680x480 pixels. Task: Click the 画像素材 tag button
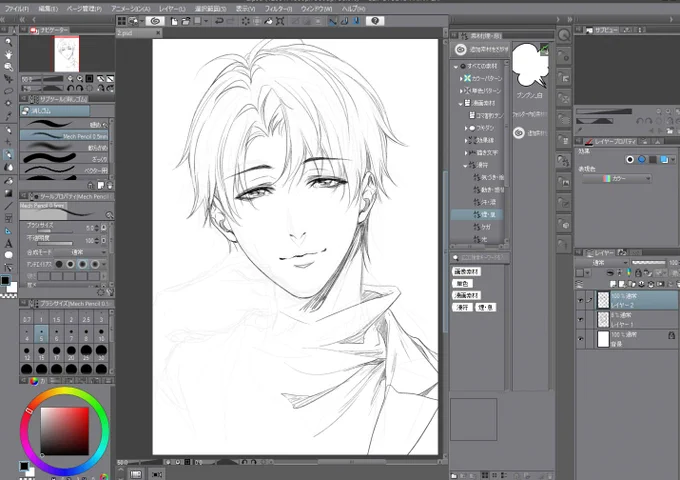466,271
